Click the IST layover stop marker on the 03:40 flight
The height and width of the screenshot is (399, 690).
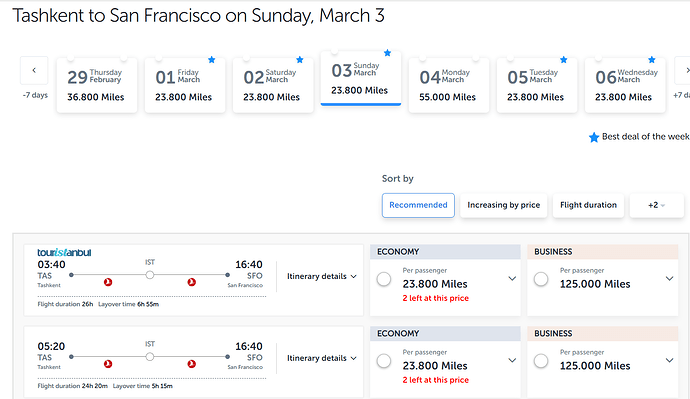[x=150, y=275]
